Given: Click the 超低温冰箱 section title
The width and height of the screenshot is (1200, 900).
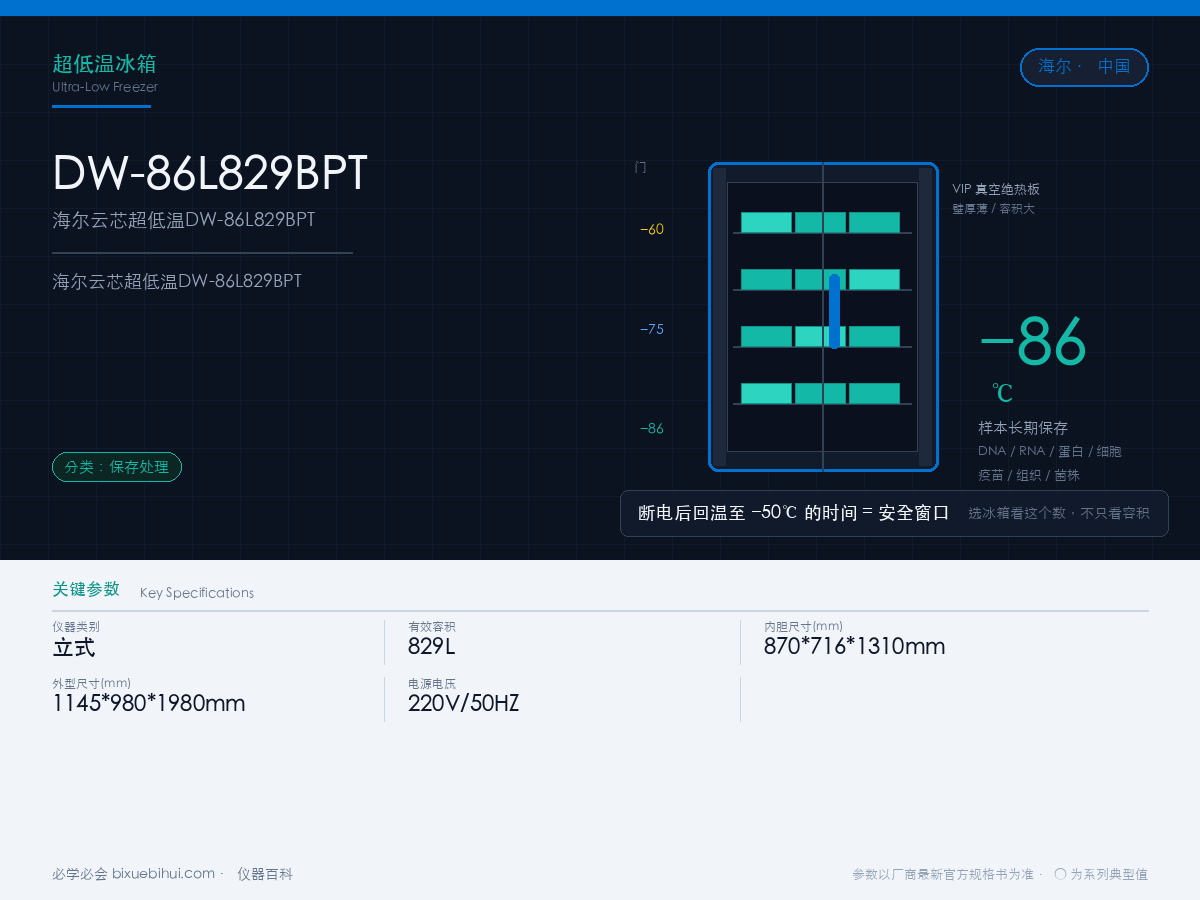Looking at the screenshot, I should coord(104,64).
